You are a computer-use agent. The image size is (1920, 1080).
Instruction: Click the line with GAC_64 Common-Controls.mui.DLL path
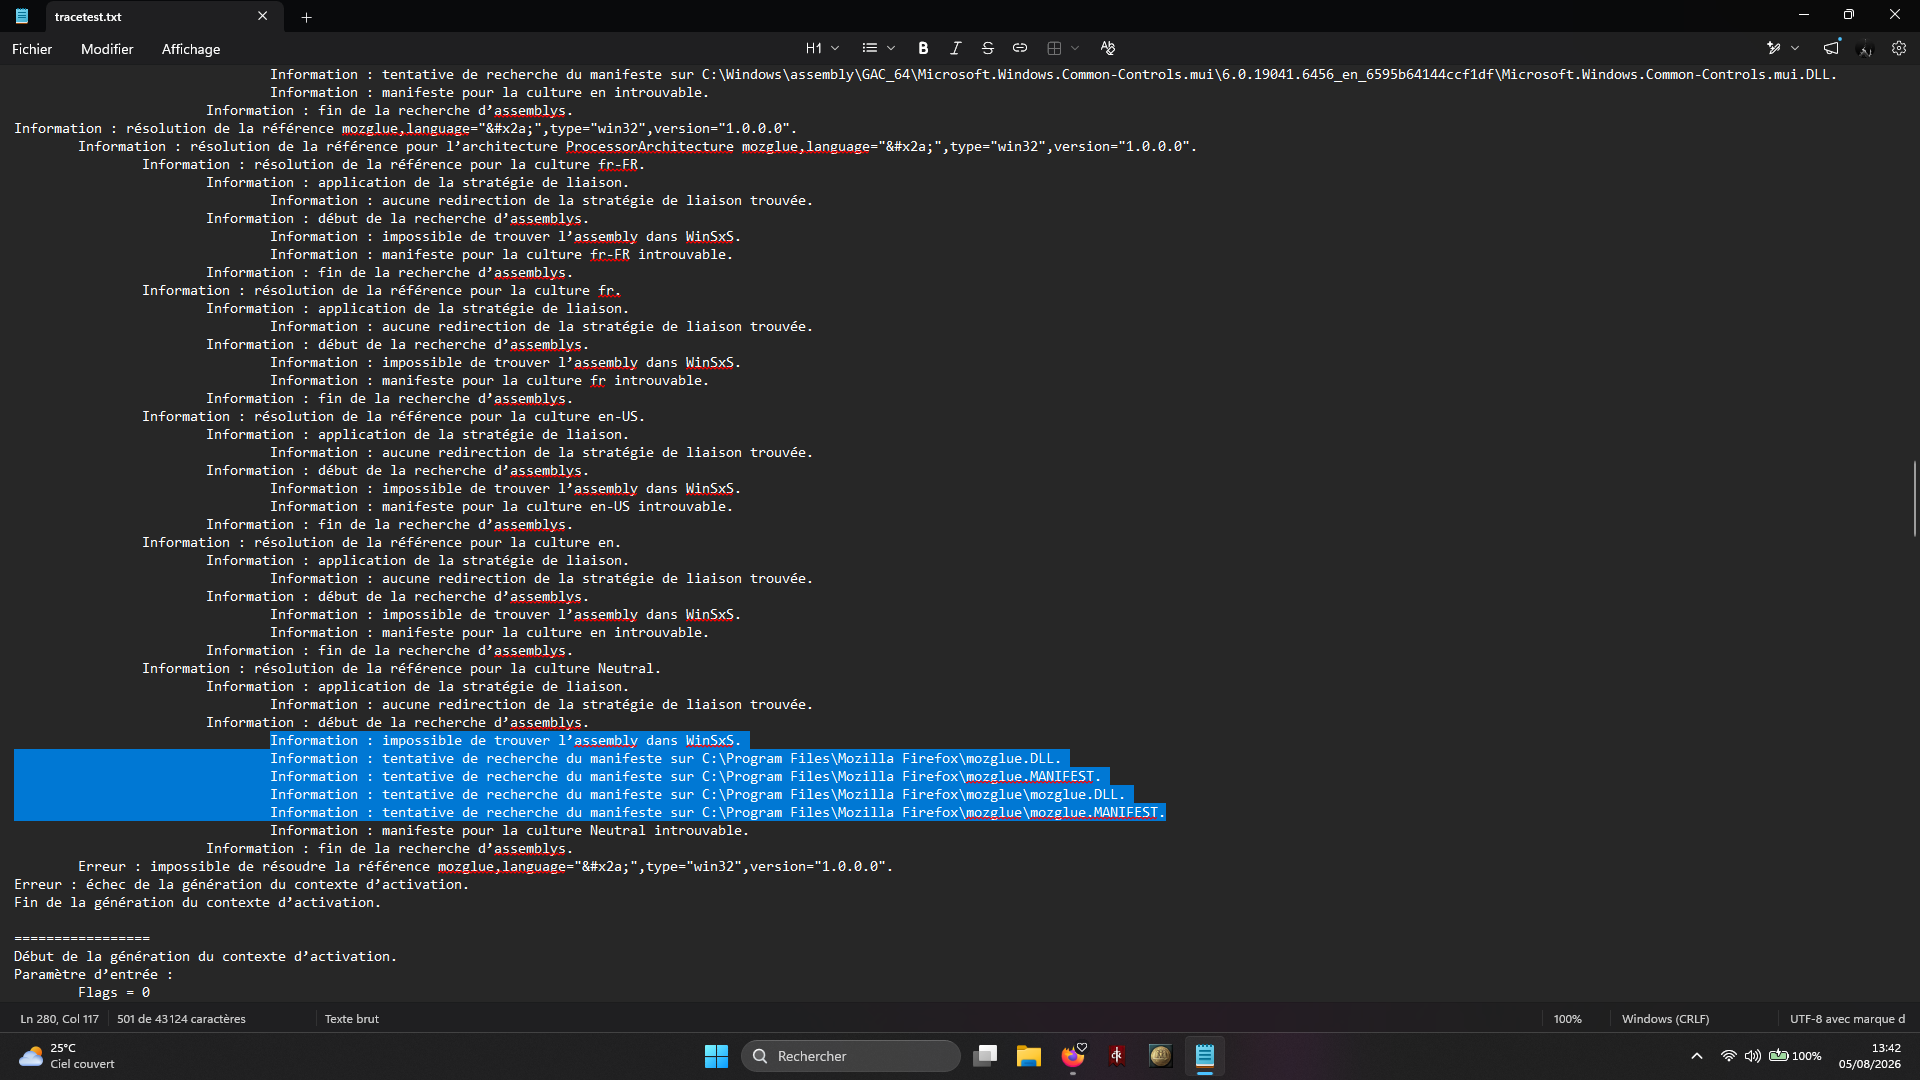click(x=1053, y=75)
